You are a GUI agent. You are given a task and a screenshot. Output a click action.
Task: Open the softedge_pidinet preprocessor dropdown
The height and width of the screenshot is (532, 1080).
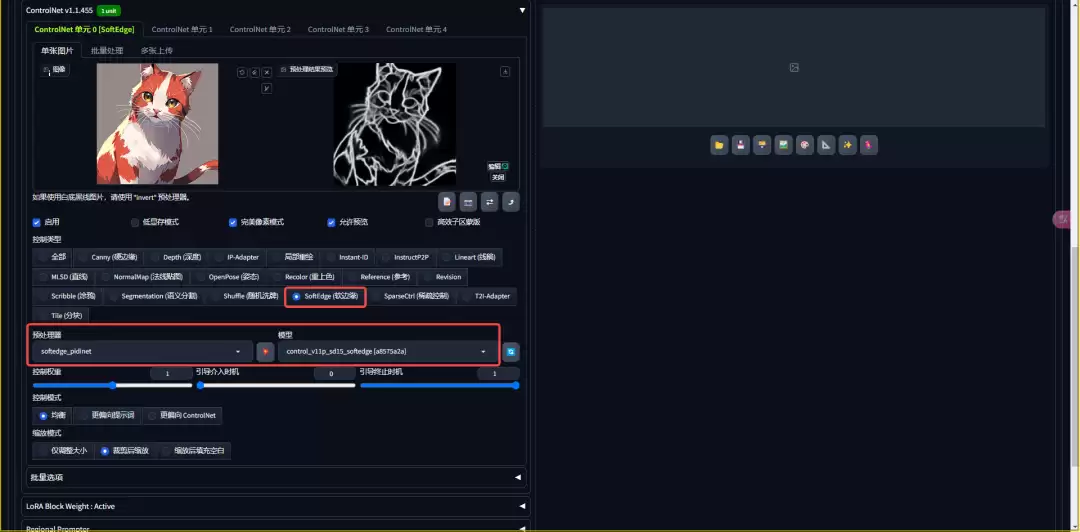[x=143, y=351]
